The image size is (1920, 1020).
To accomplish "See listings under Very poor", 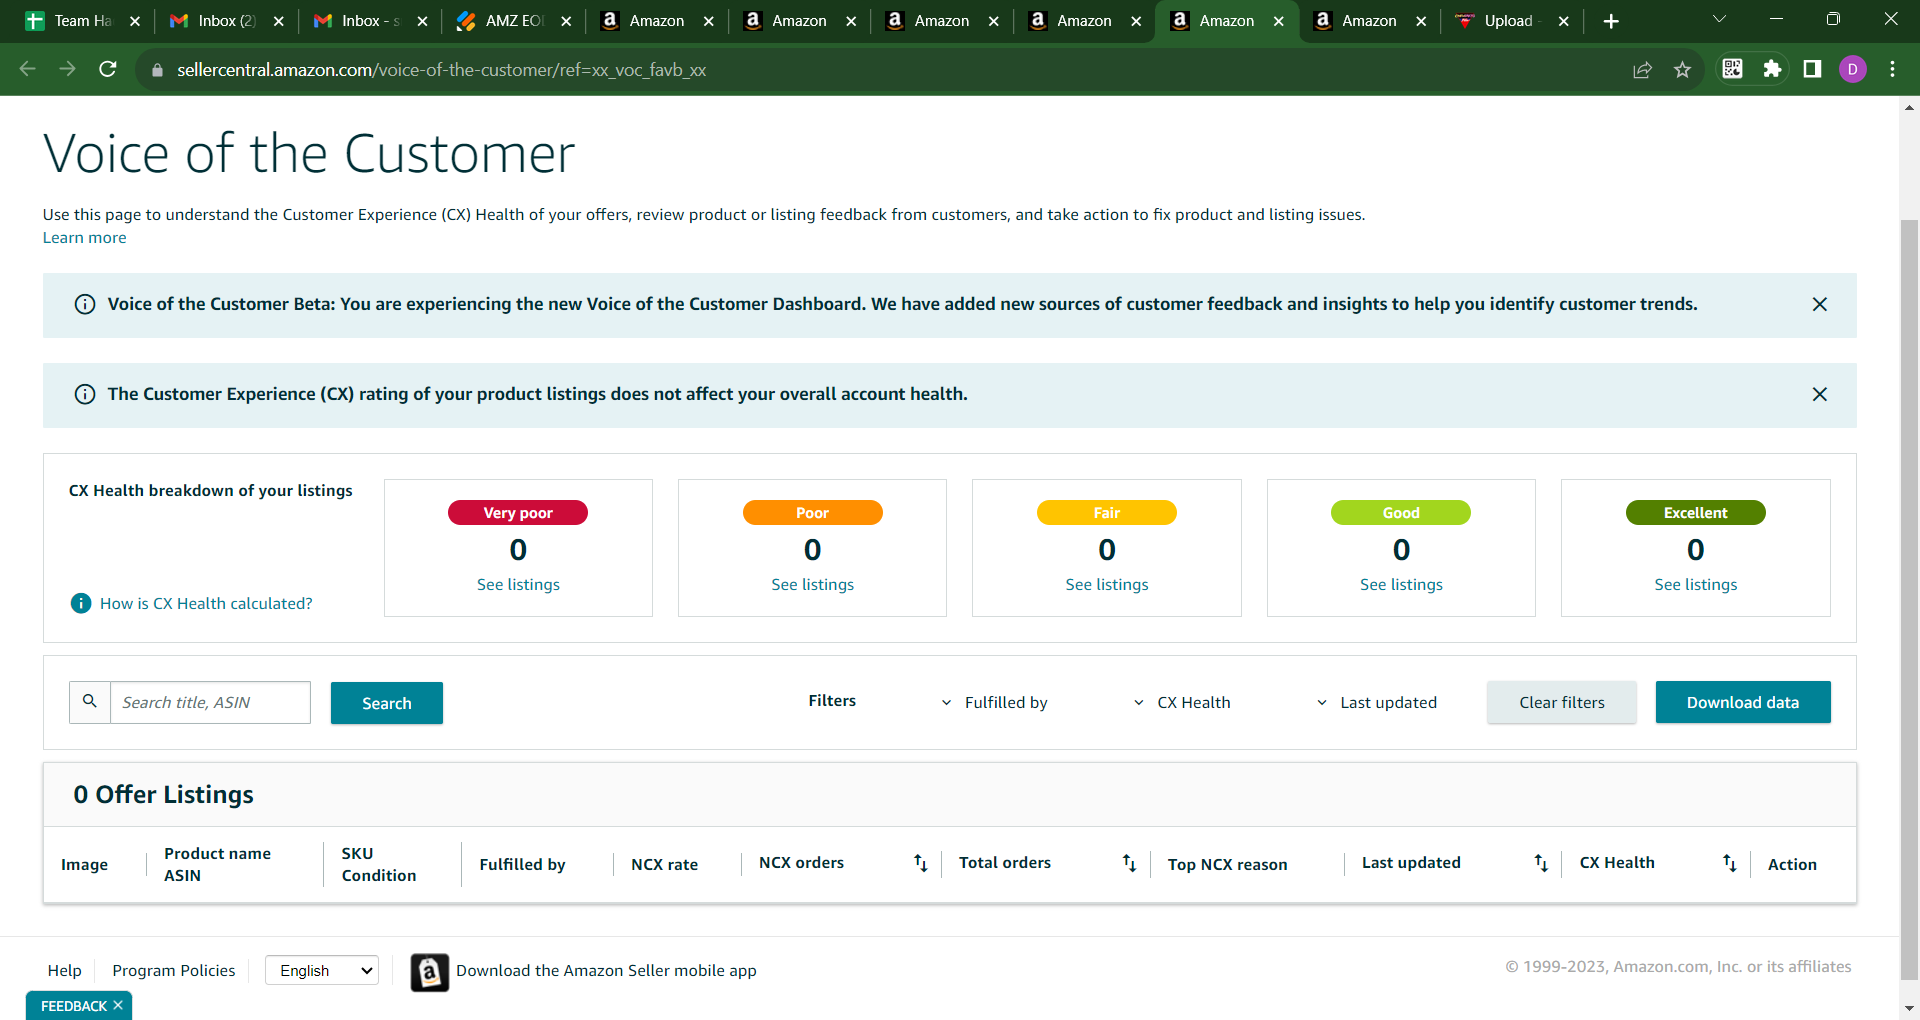I will point(518,585).
